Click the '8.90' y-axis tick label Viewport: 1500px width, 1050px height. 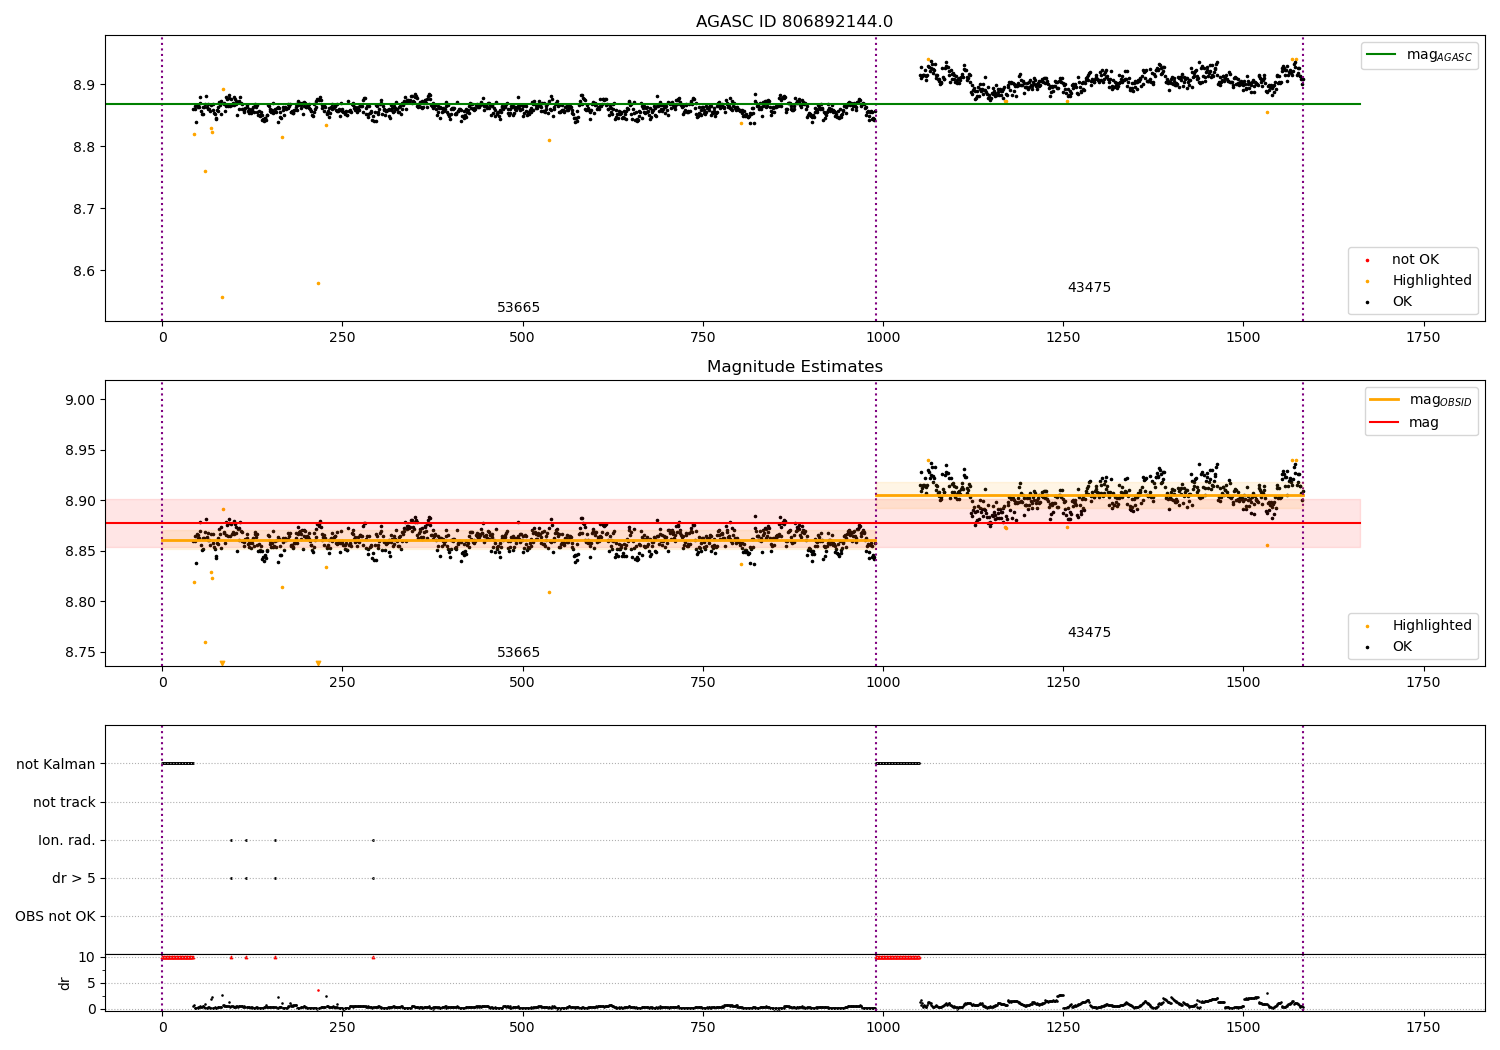click(x=81, y=502)
